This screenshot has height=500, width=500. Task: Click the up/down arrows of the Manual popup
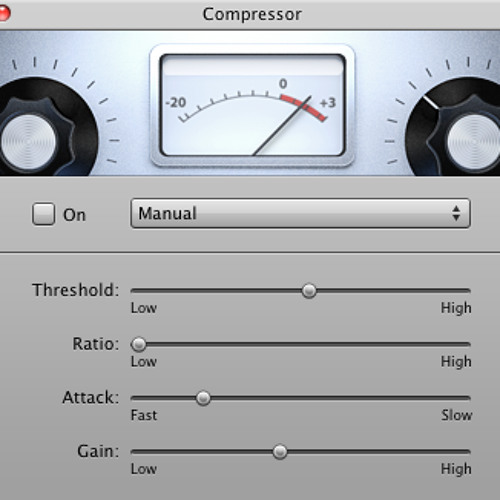click(456, 213)
